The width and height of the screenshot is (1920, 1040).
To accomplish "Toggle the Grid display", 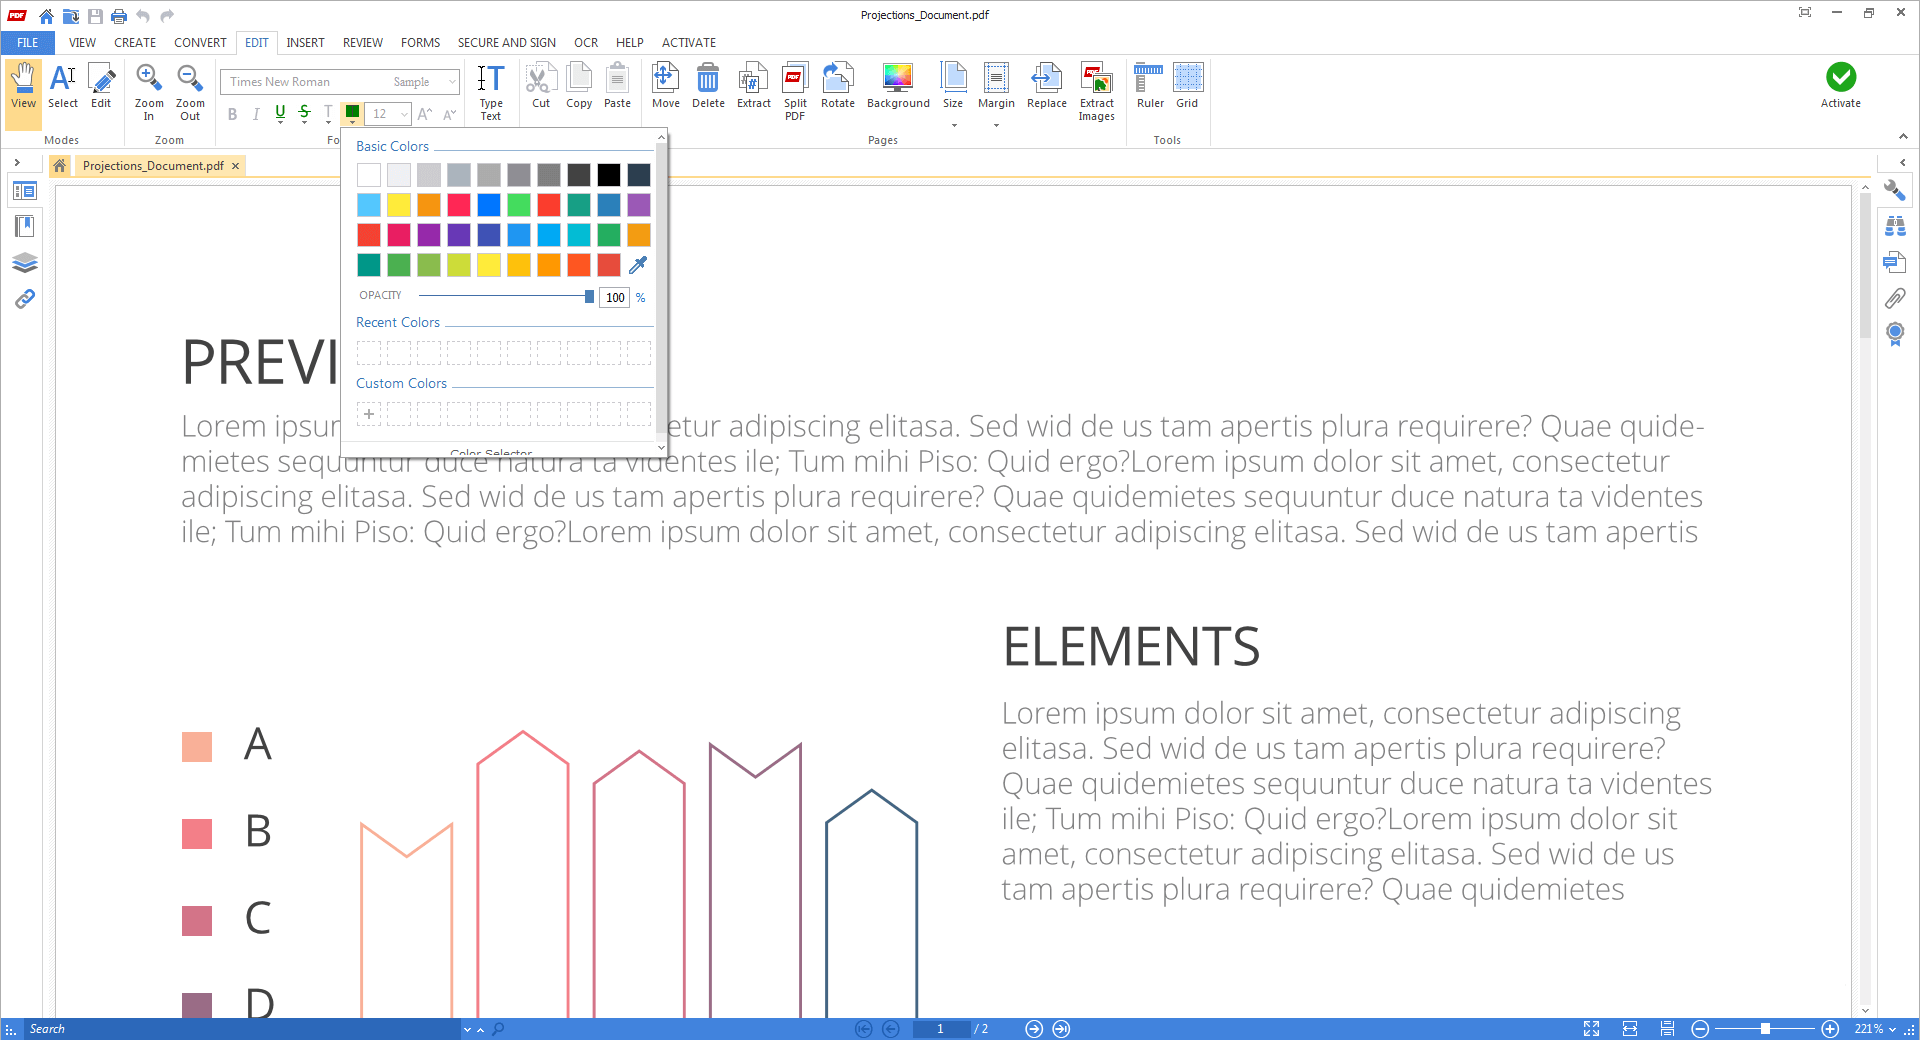I will pos(1187,86).
